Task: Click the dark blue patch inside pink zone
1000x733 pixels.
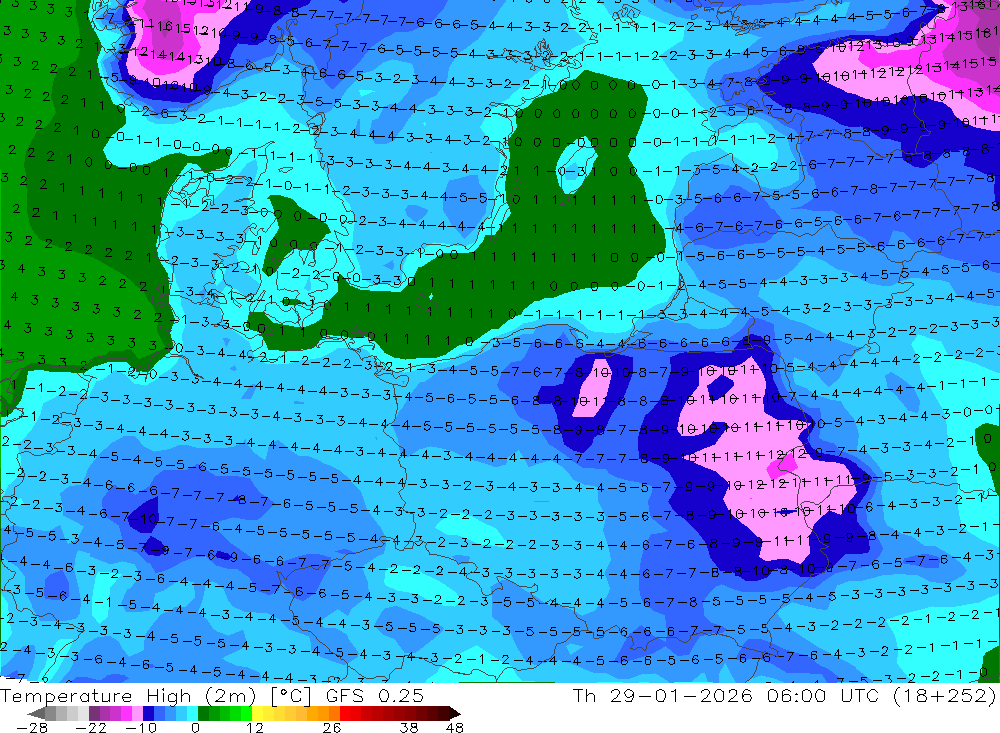Action: click(x=720, y=386)
